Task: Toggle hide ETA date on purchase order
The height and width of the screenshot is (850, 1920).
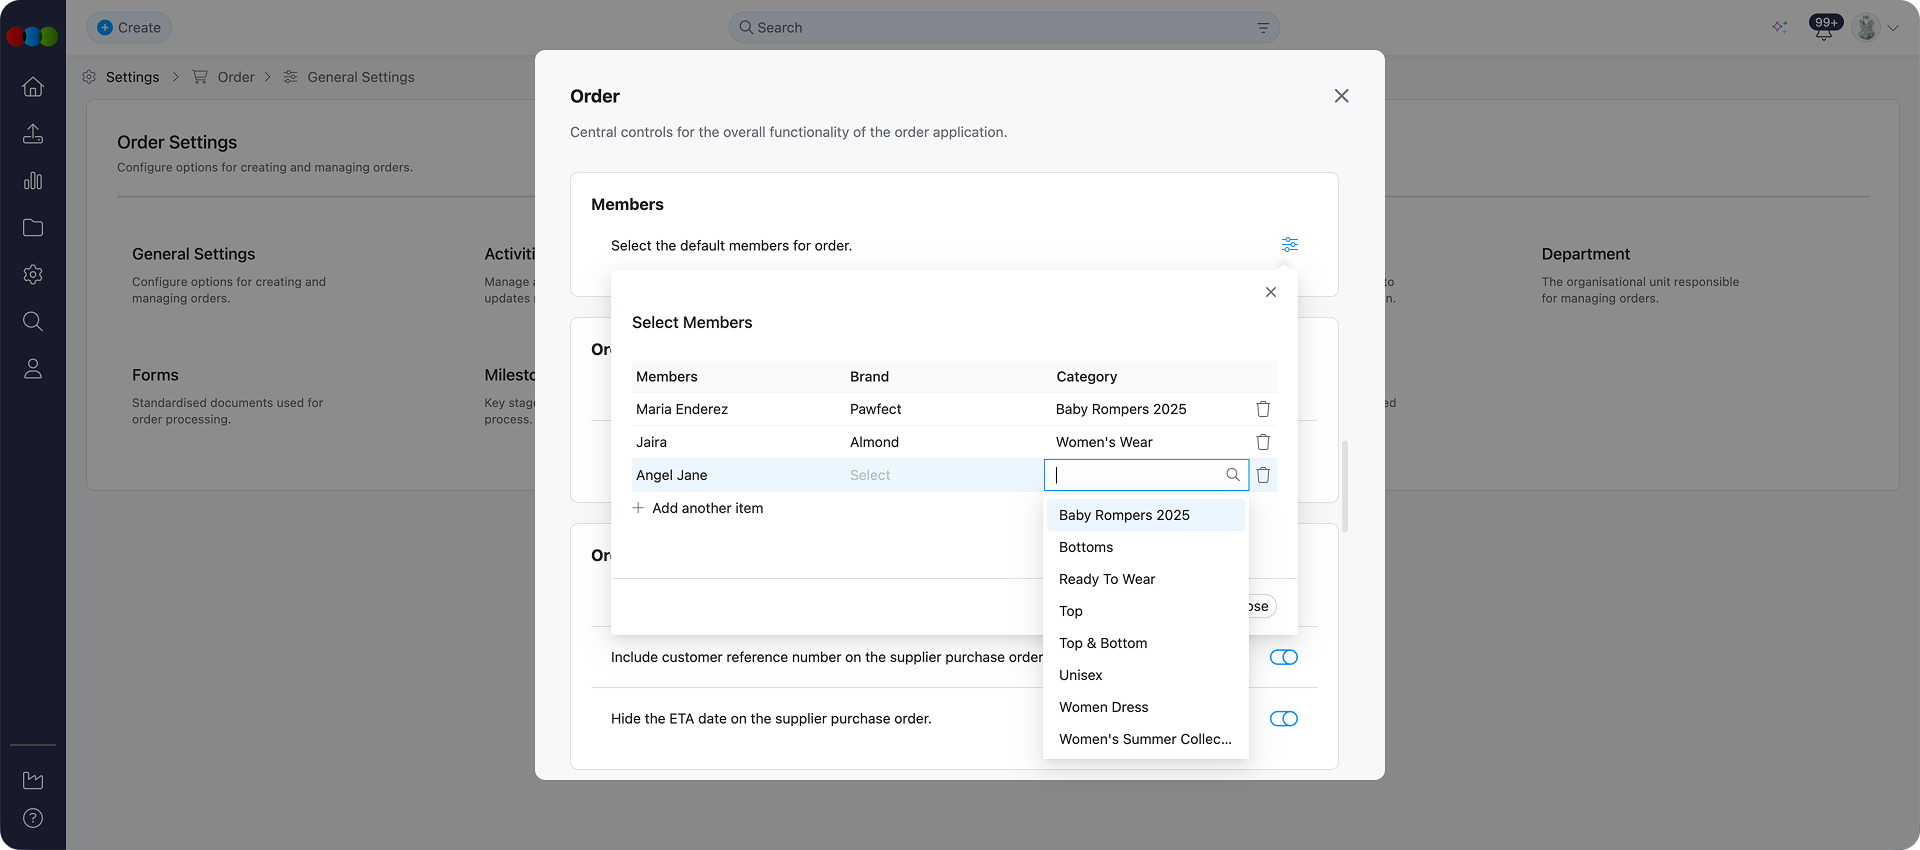Action: tap(1283, 719)
